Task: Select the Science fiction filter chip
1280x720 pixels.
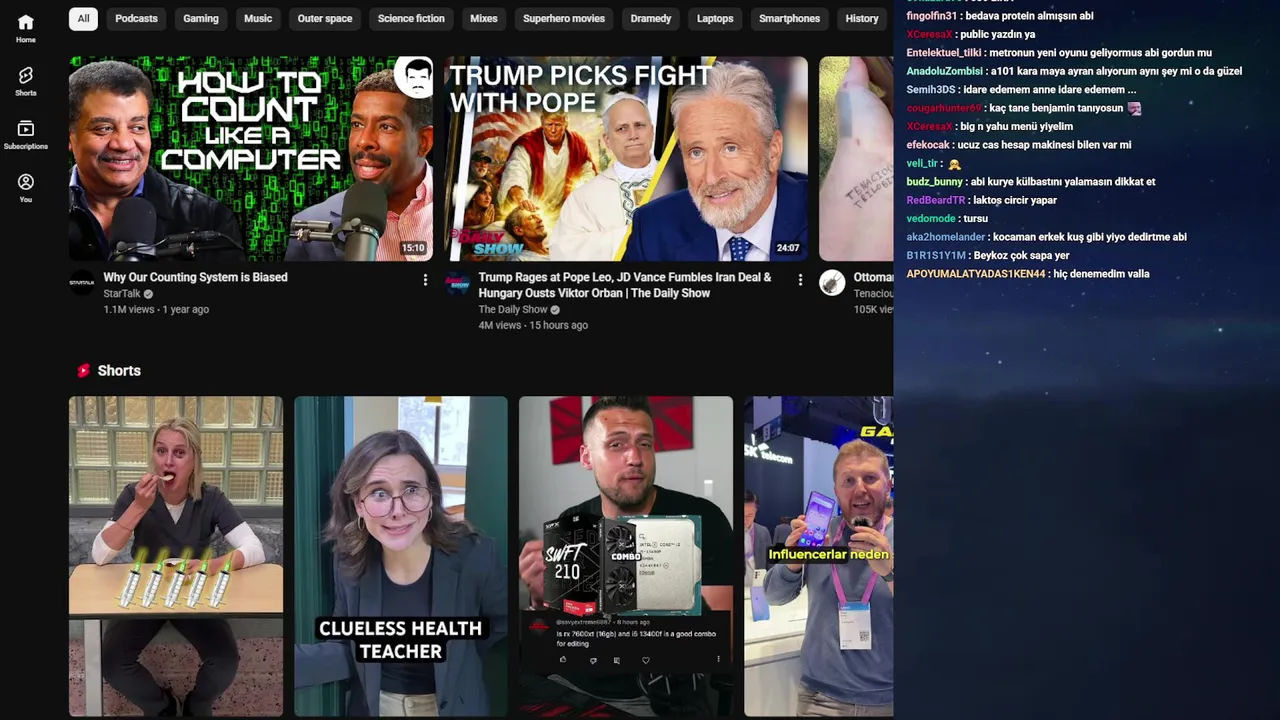Action: 411,18
